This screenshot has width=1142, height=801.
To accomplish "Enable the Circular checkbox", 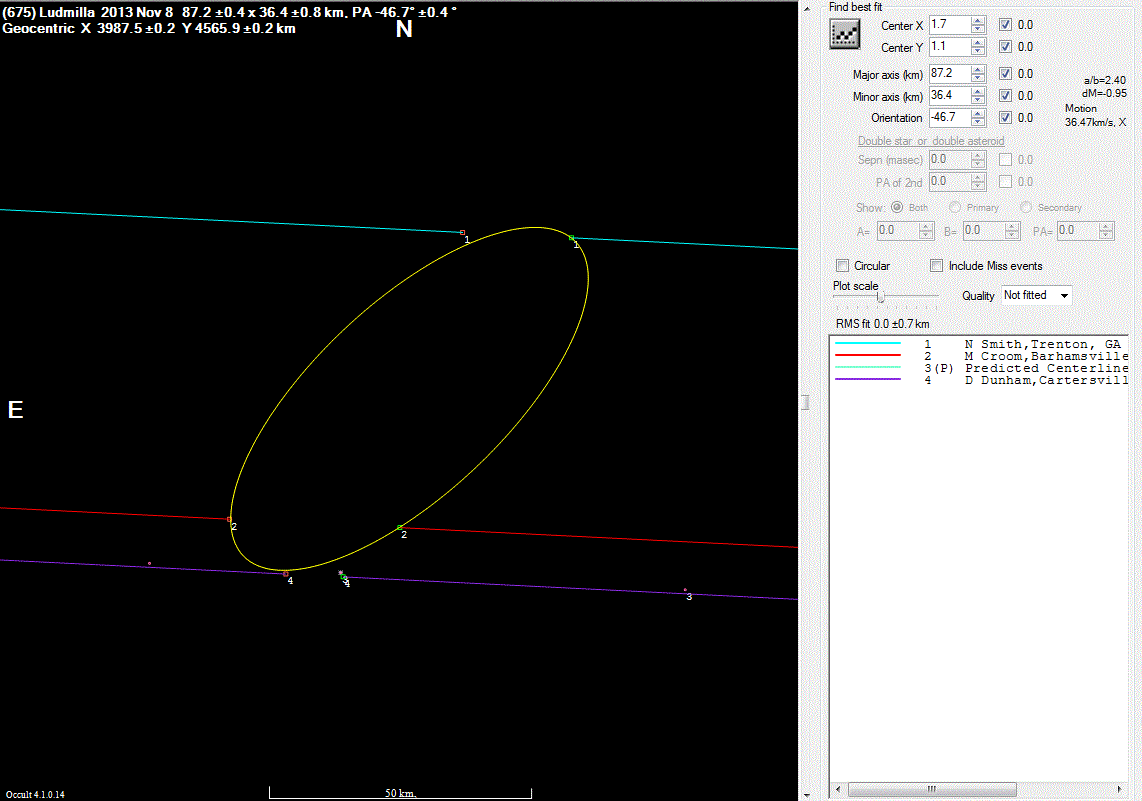I will coord(843,266).
